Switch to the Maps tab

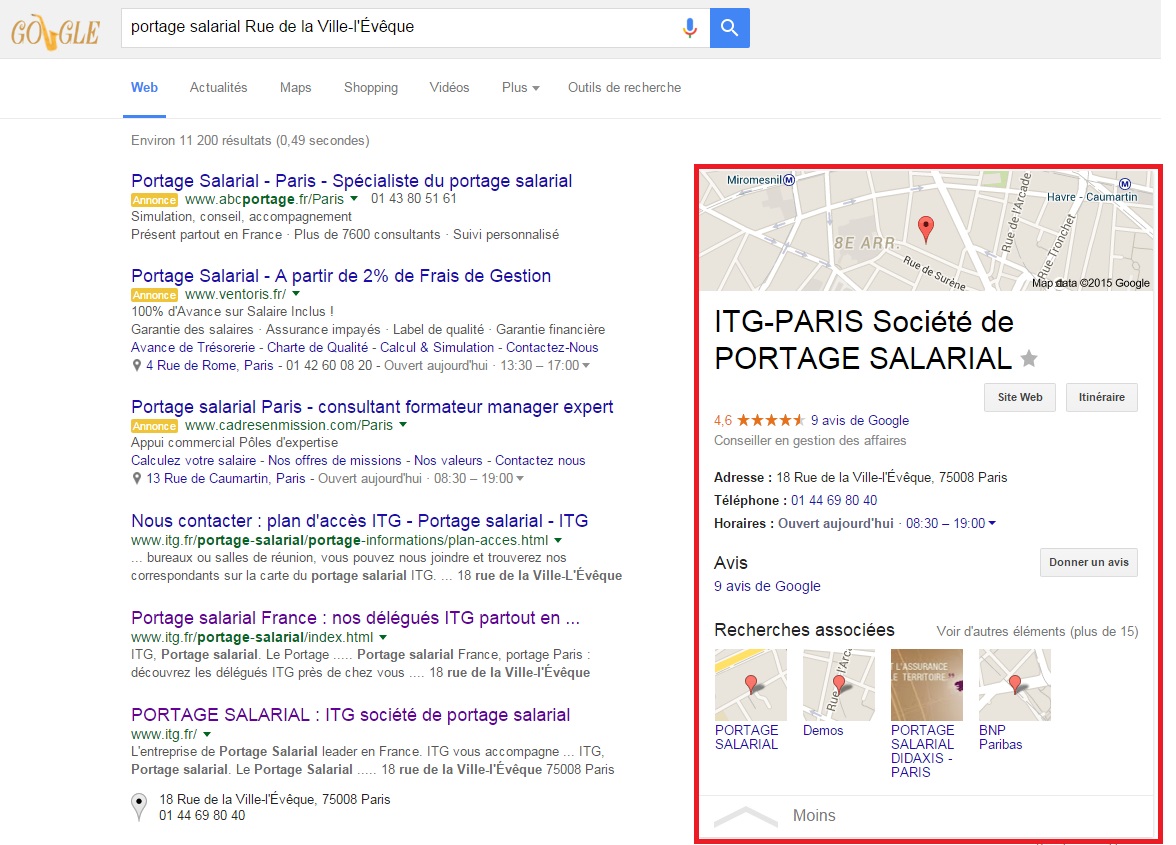click(x=296, y=88)
